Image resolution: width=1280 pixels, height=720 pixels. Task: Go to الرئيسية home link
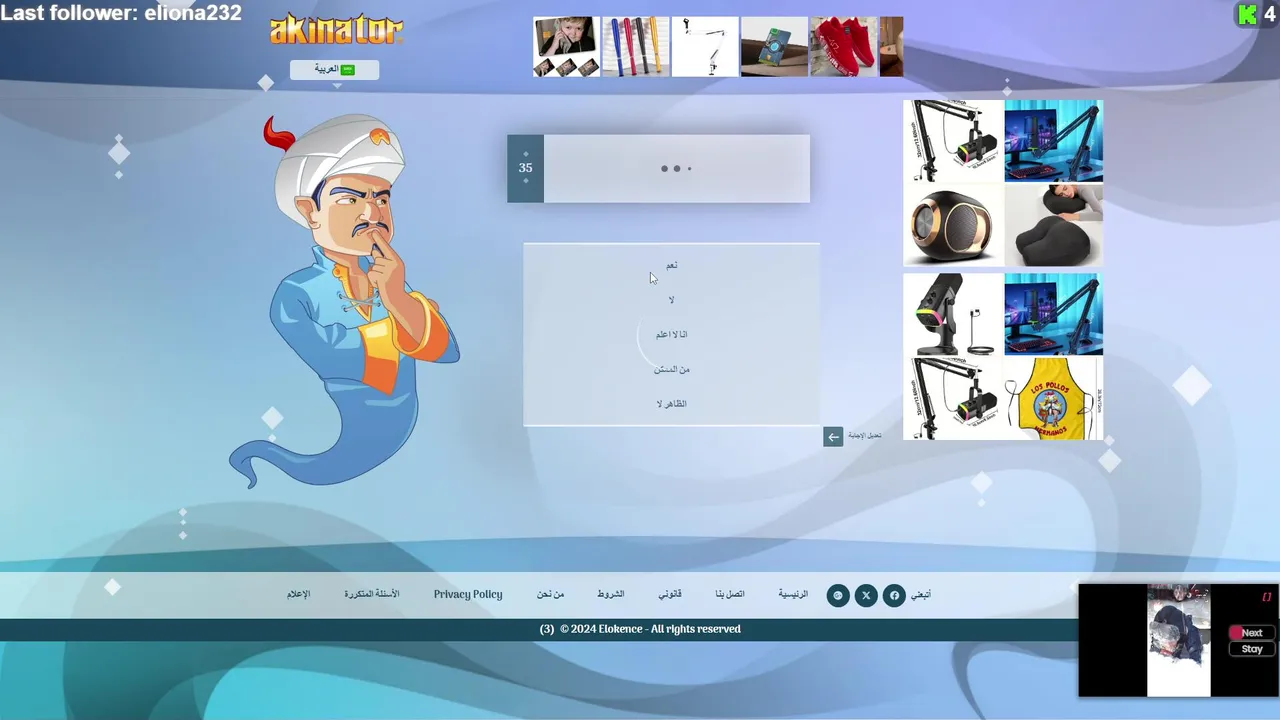(x=793, y=594)
